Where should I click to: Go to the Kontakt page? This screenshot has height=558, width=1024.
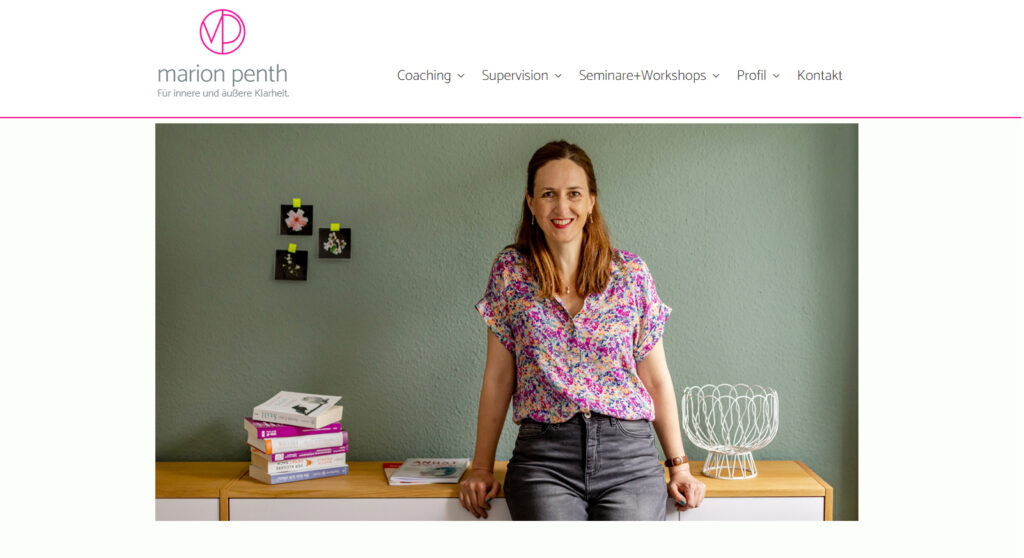[819, 76]
